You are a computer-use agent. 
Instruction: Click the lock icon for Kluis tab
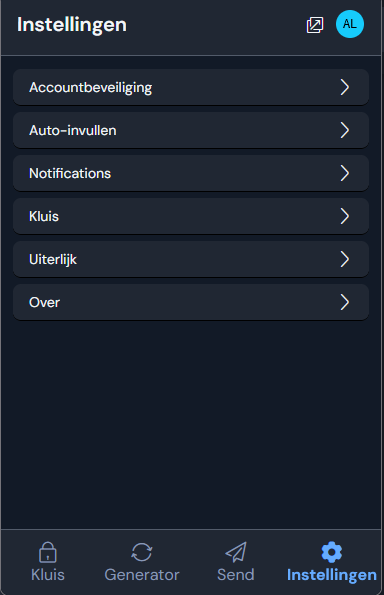48,552
